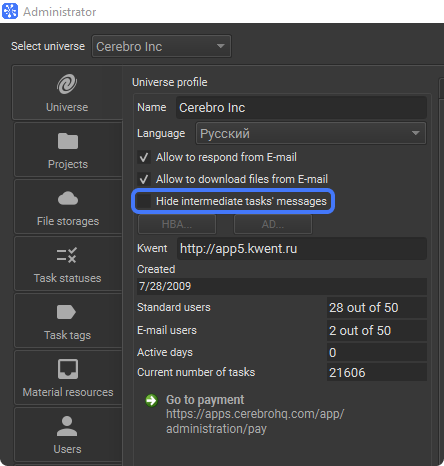Switch to the Projects tab label
This screenshot has height=466, width=444.
pyautogui.click(x=68, y=164)
